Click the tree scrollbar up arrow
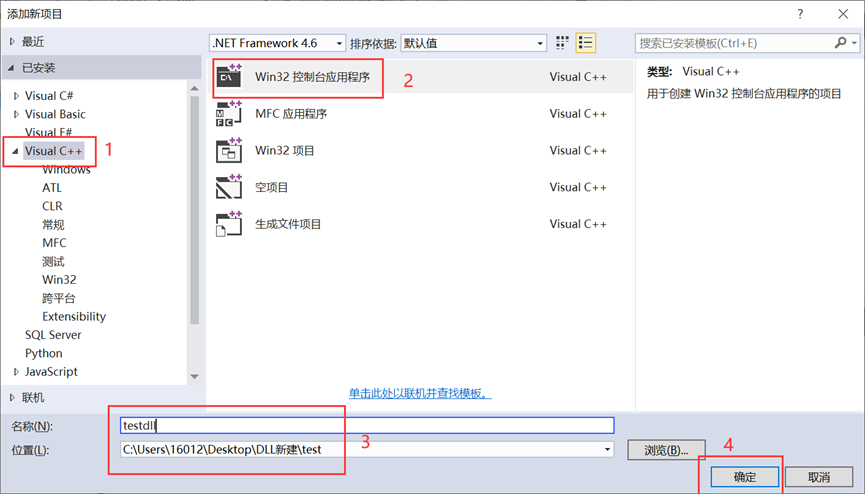 pos(194,88)
